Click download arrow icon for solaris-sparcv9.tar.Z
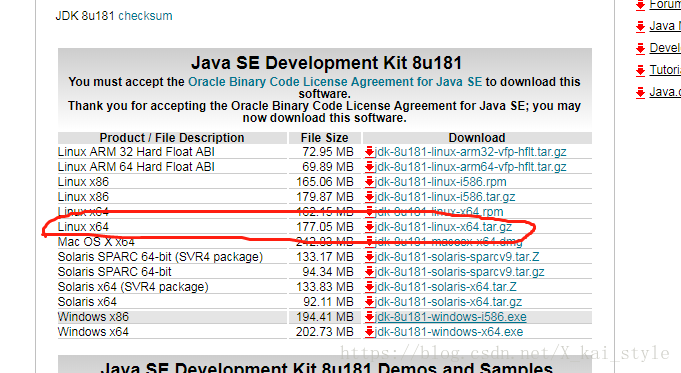 370,257
